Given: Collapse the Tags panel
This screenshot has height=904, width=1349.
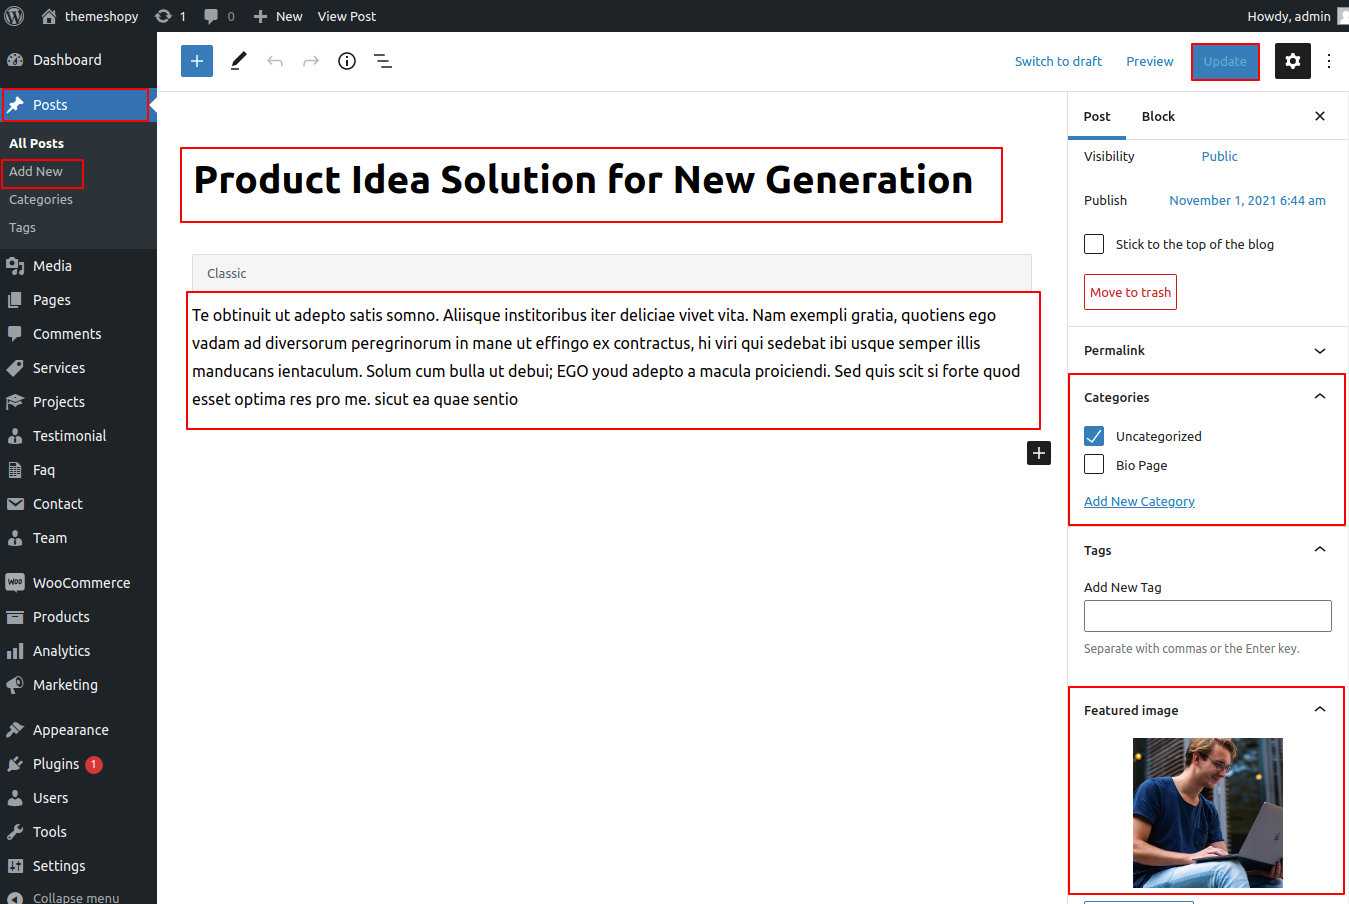Looking at the screenshot, I should [x=1319, y=550].
